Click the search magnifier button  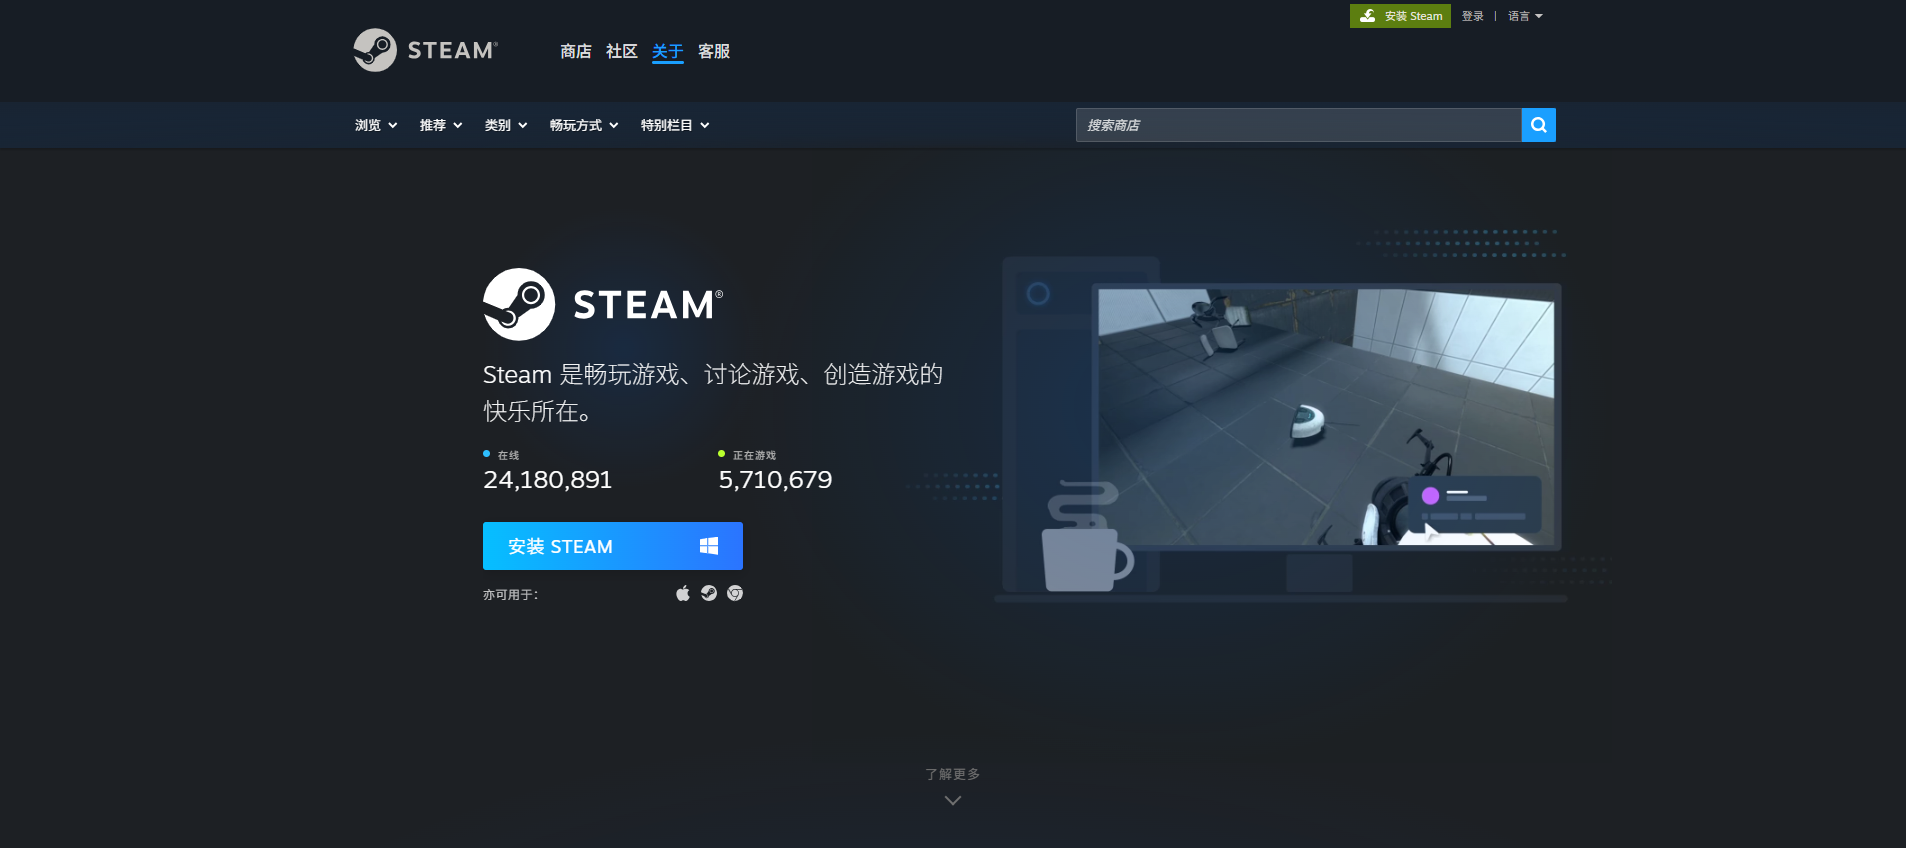(x=1538, y=125)
